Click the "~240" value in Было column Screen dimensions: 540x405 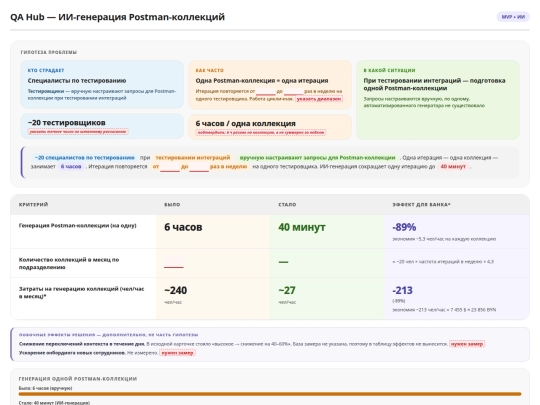pos(176,290)
